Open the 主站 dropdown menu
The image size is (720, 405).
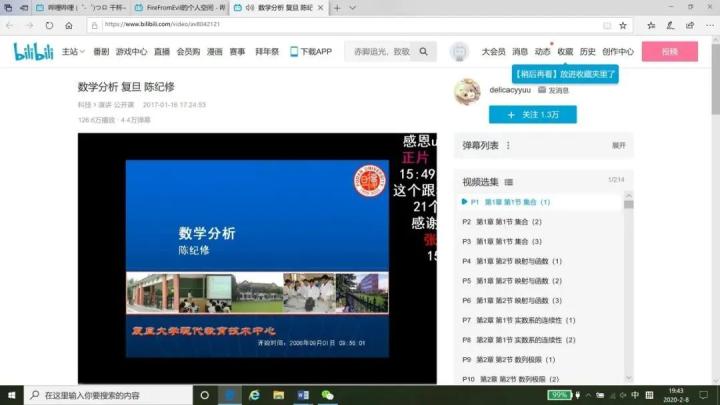tap(71, 51)
